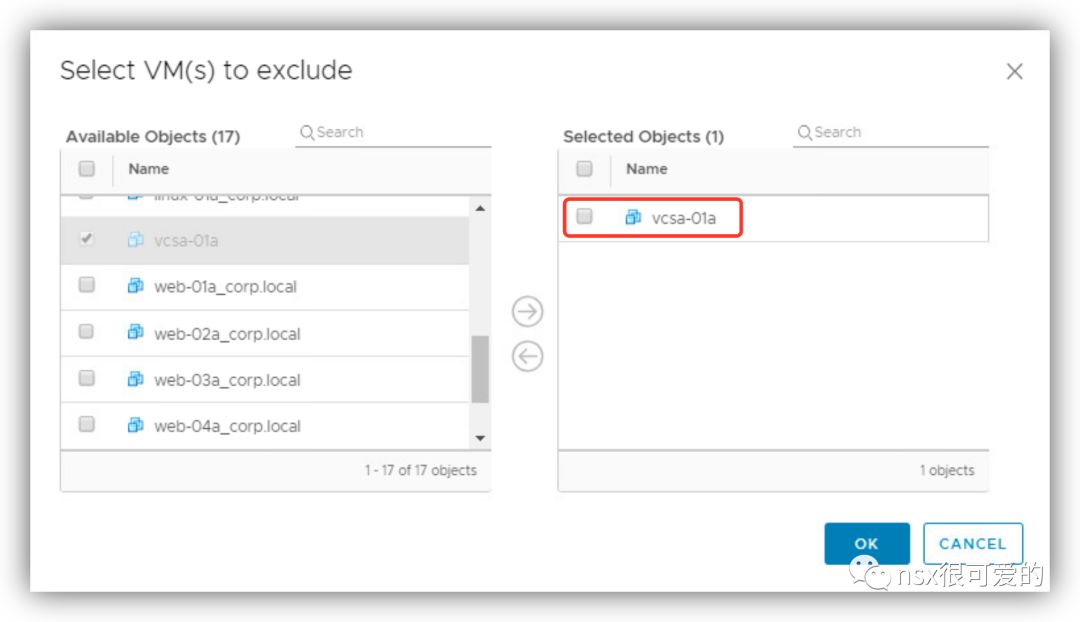Click the Name column header in Available Objects
This screenshot has width=1080, height=622.
pos(148,169)
